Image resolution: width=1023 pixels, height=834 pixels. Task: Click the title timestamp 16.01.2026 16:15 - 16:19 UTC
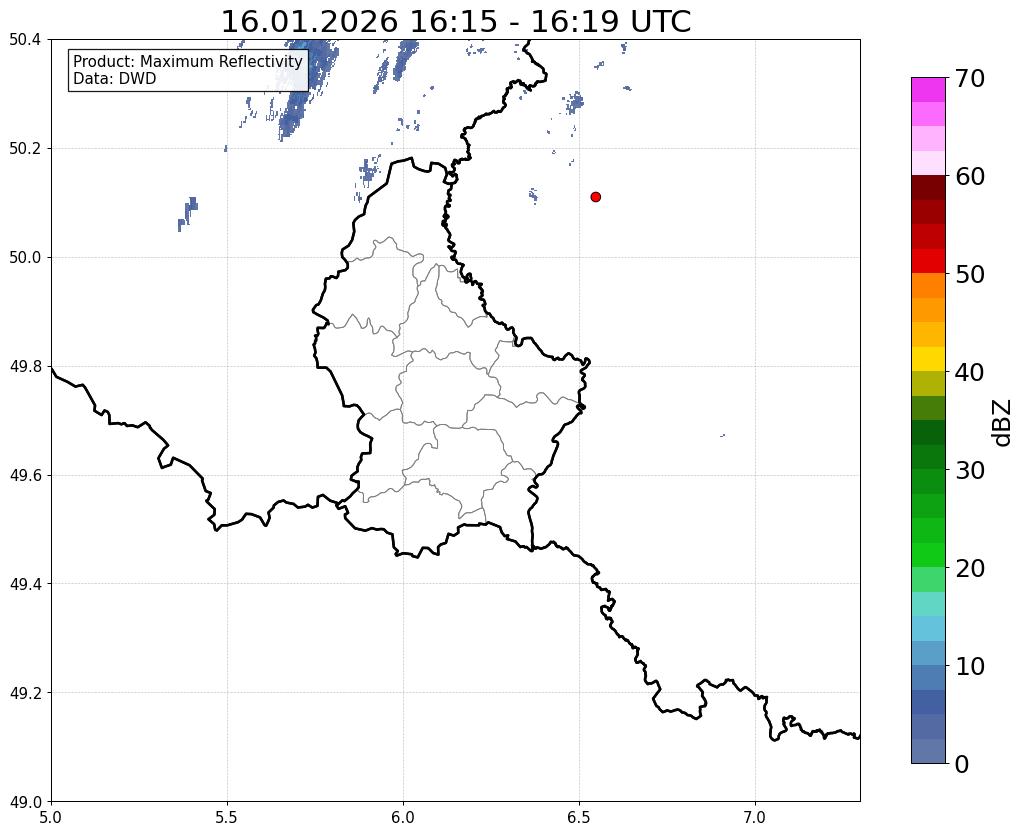pos(456,22)
